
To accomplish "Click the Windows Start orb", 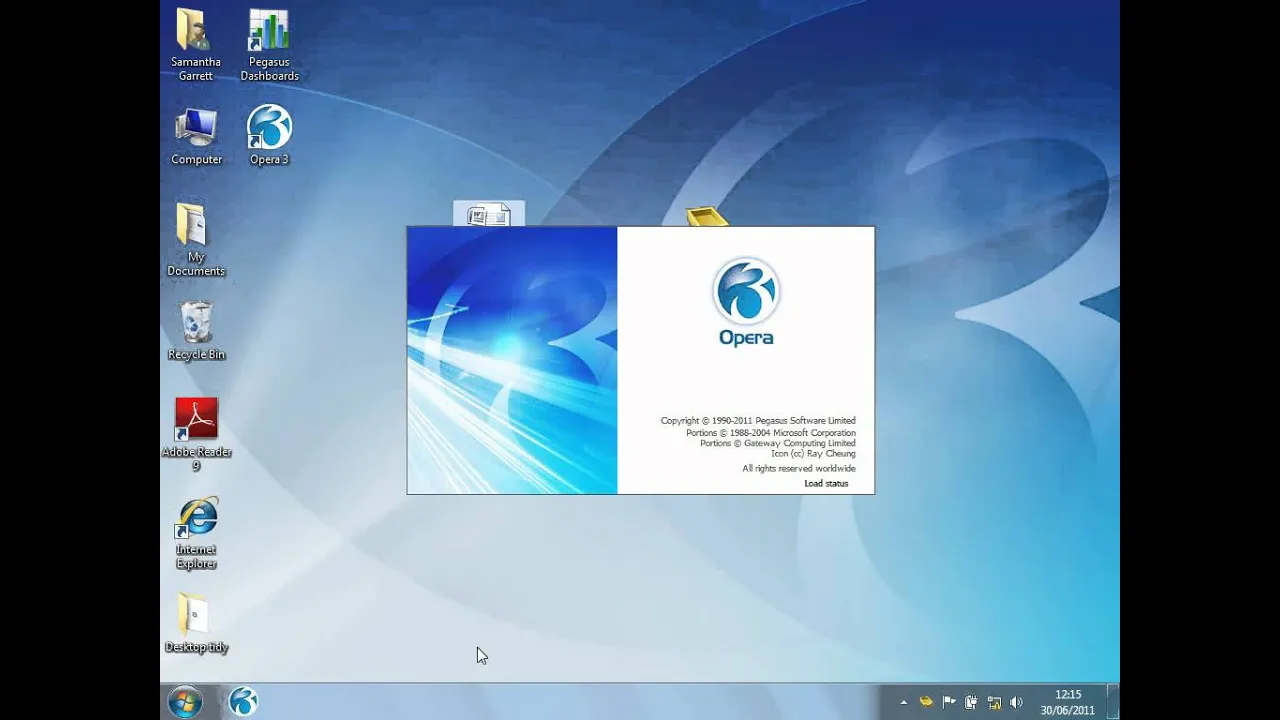I will 186,702.
